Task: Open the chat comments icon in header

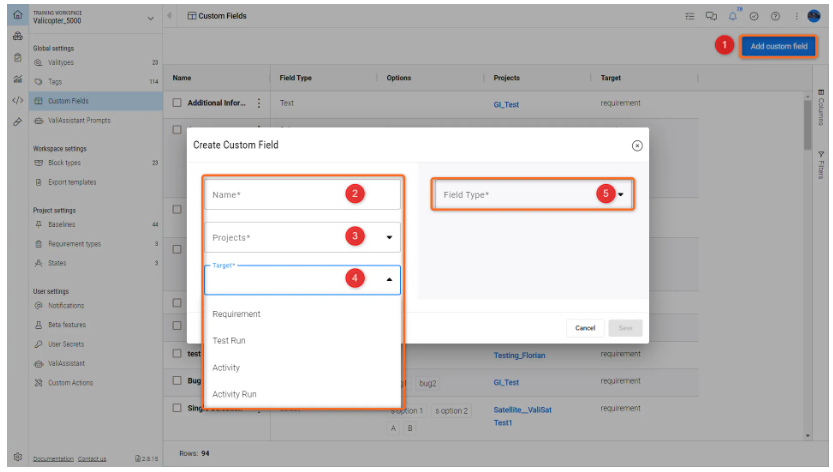Action: (711, 16)
